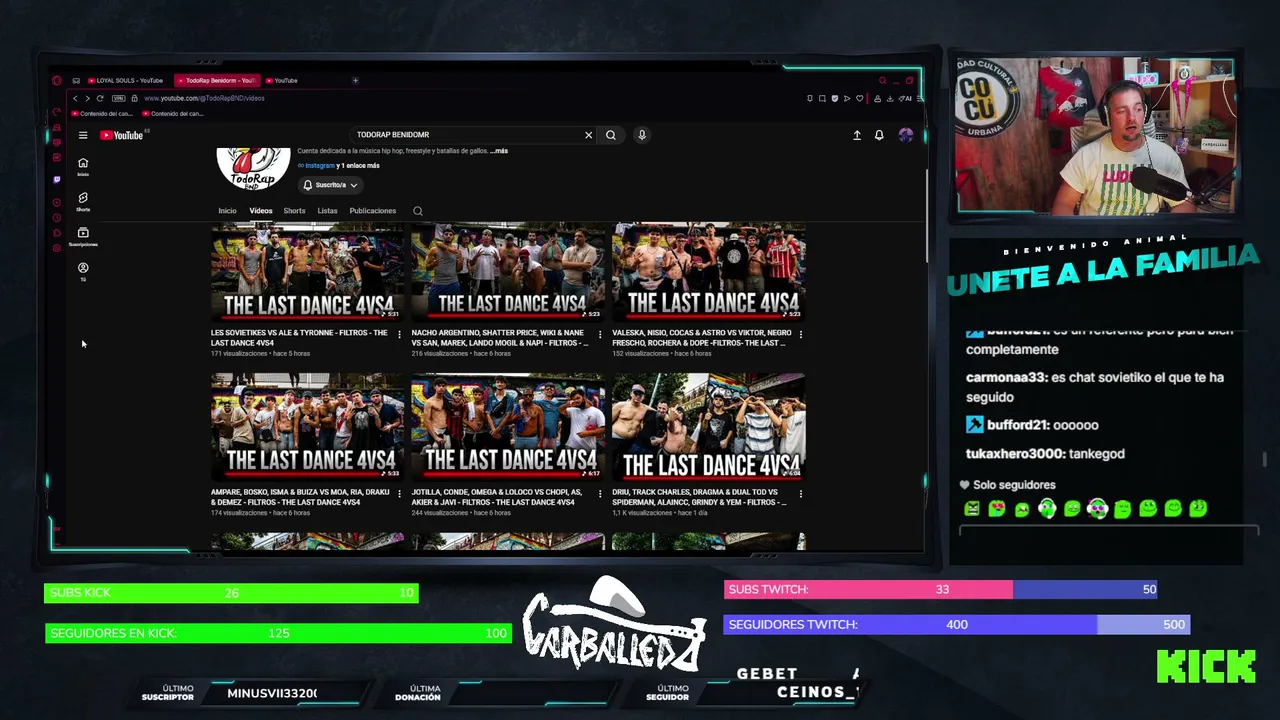Go to YouTube home via the logo
1280x720 pixels.
coord(122,135)
